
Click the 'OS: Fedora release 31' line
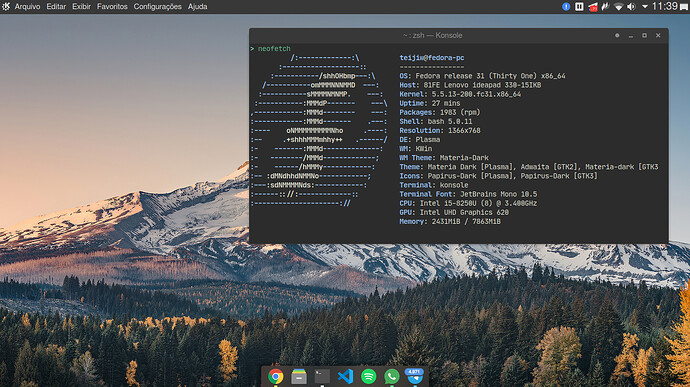[x=482, y=76]
